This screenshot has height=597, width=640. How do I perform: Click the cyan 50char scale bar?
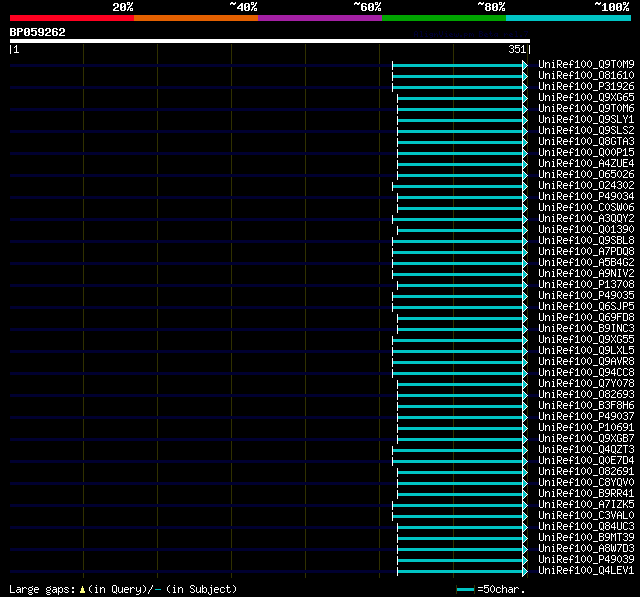pyautogui.click(x=465, y=590)
